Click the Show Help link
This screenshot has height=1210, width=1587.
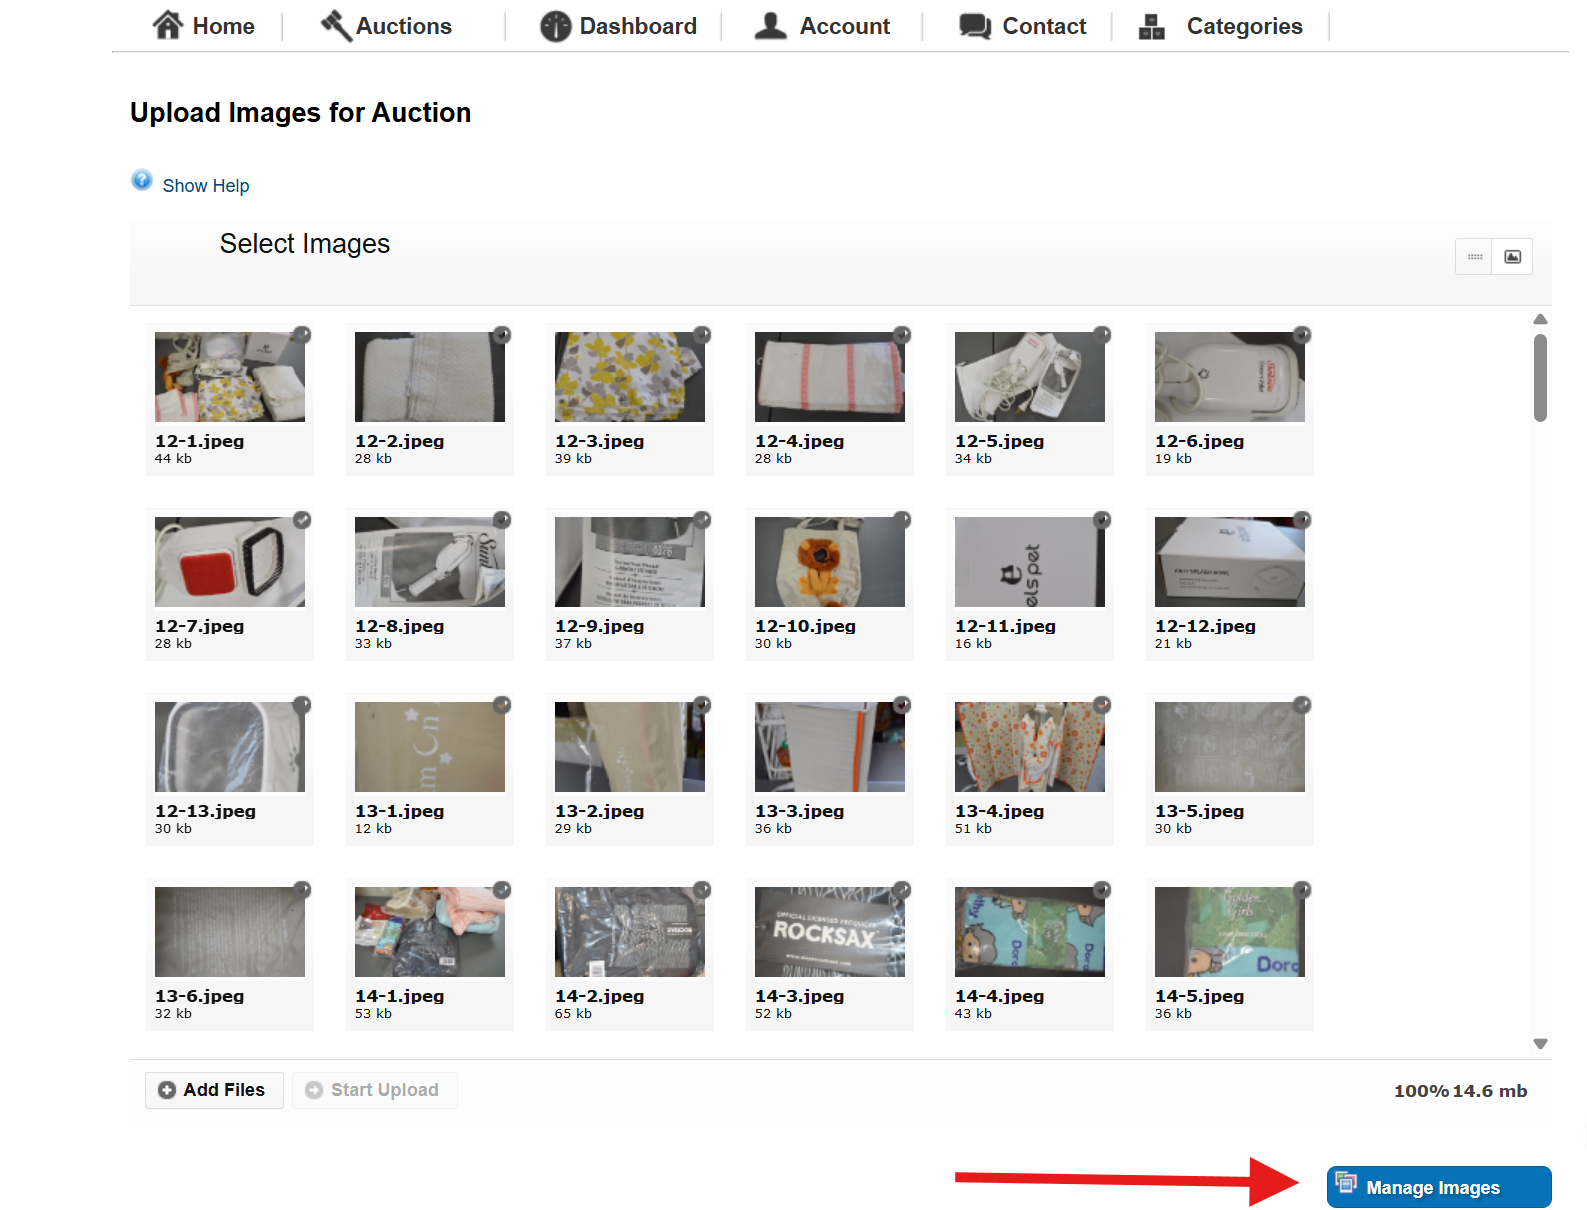click(206, 186)
